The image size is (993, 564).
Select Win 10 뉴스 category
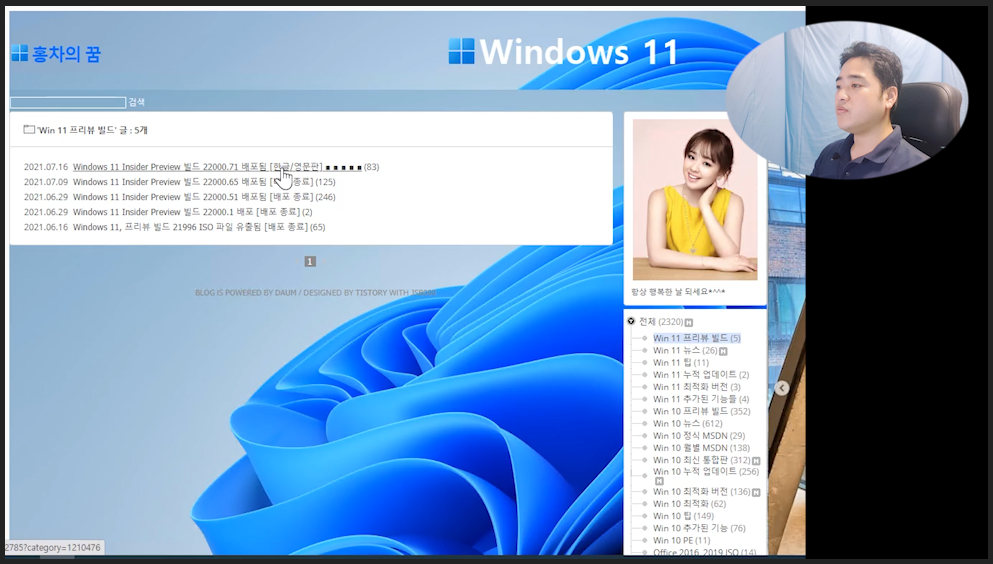[688, 423]
